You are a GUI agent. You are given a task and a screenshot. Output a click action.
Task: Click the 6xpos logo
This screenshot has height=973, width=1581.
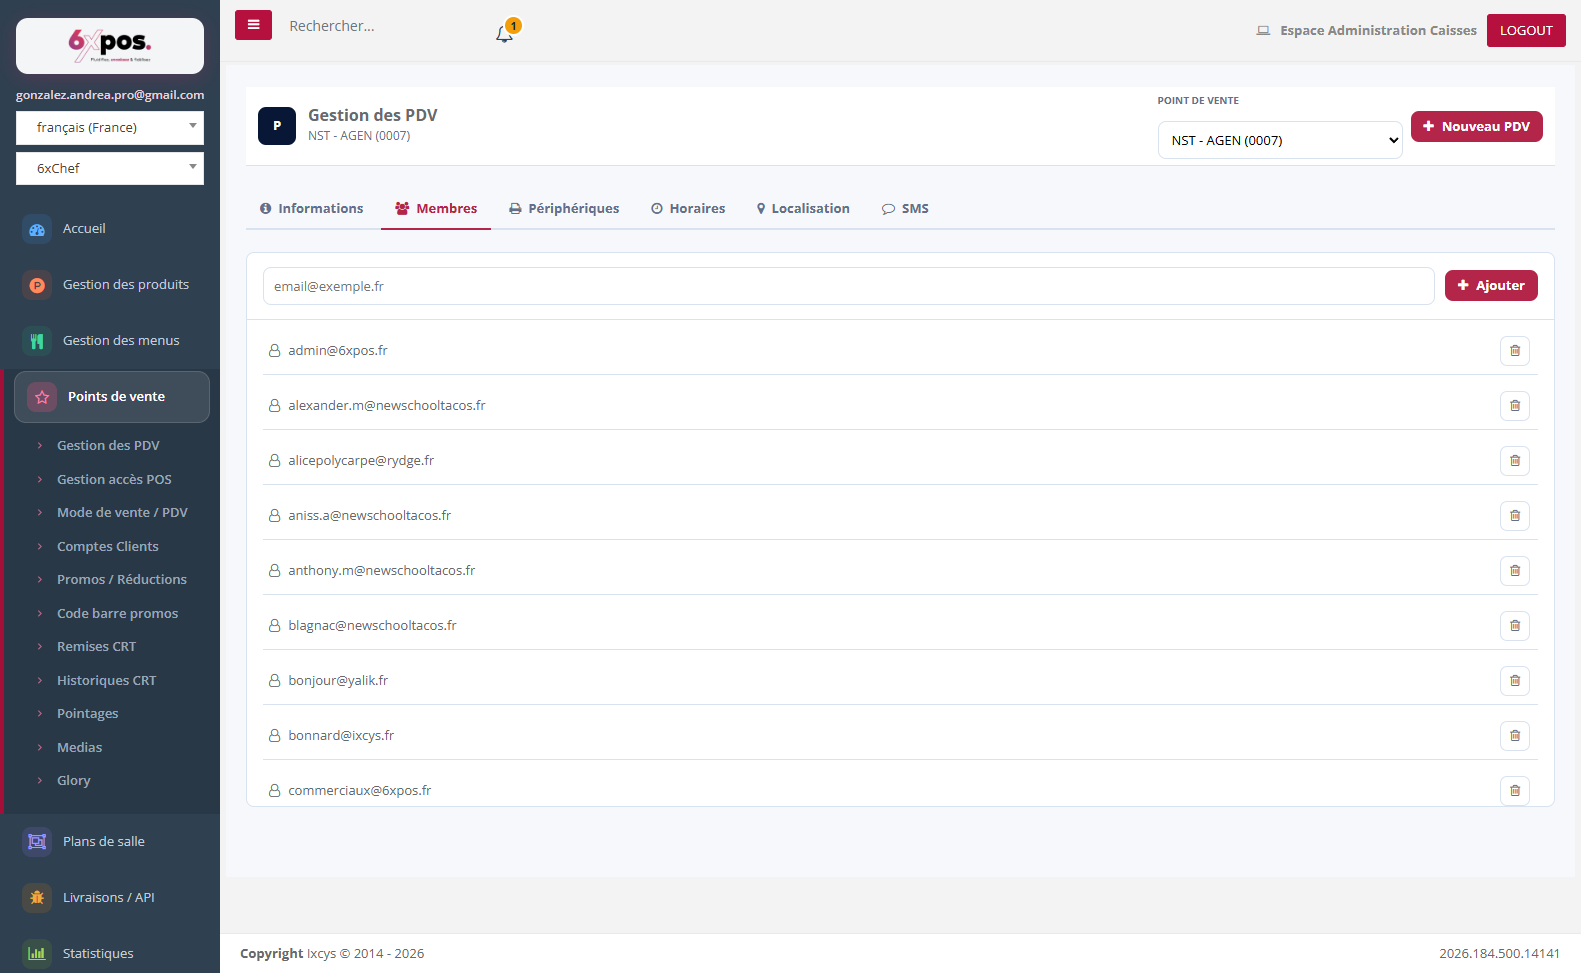coord(110,45)
